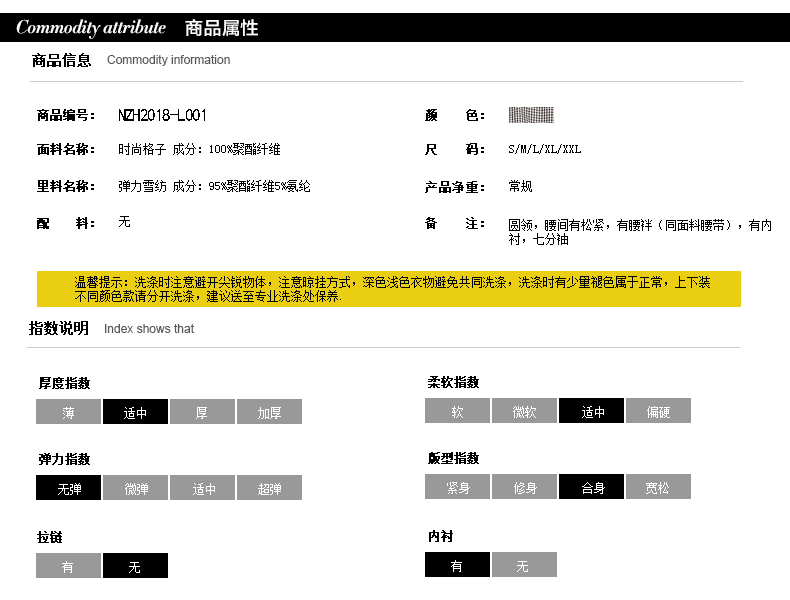The image size is (790, 600).
Task: Choose 有 under 拉链
Action: click(69, 566)
